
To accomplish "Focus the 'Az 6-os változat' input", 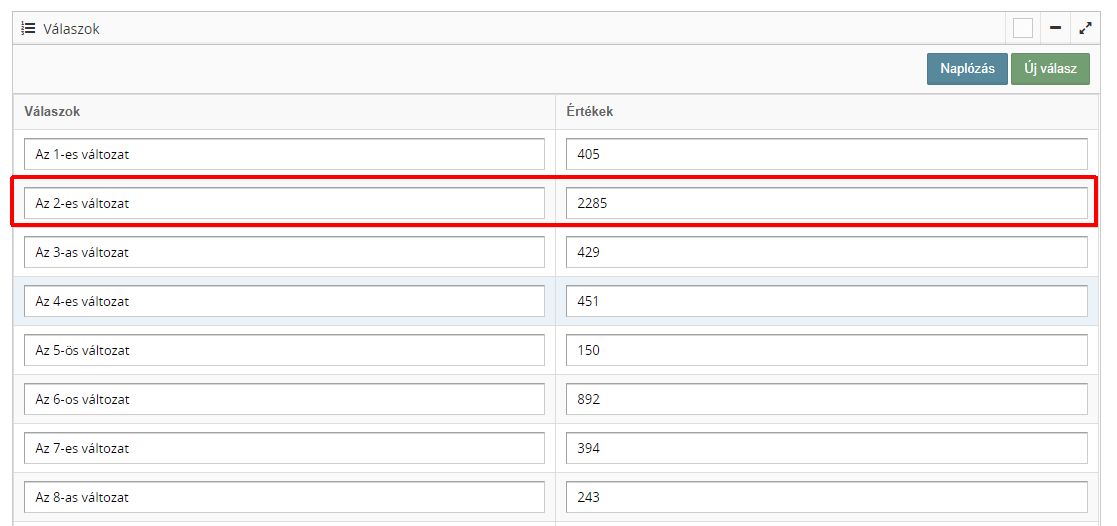I will (284, 400).
